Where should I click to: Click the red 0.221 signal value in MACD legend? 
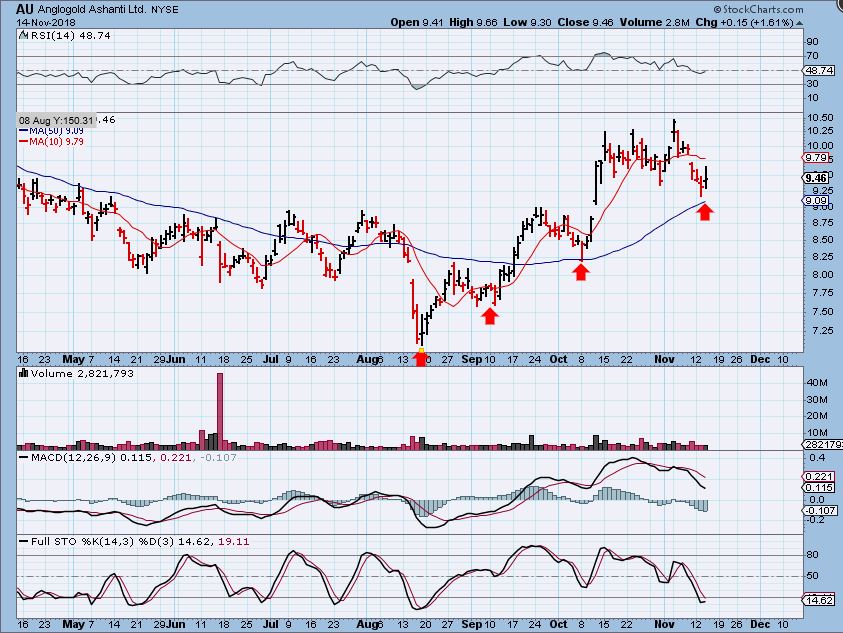tap(175, 457)
